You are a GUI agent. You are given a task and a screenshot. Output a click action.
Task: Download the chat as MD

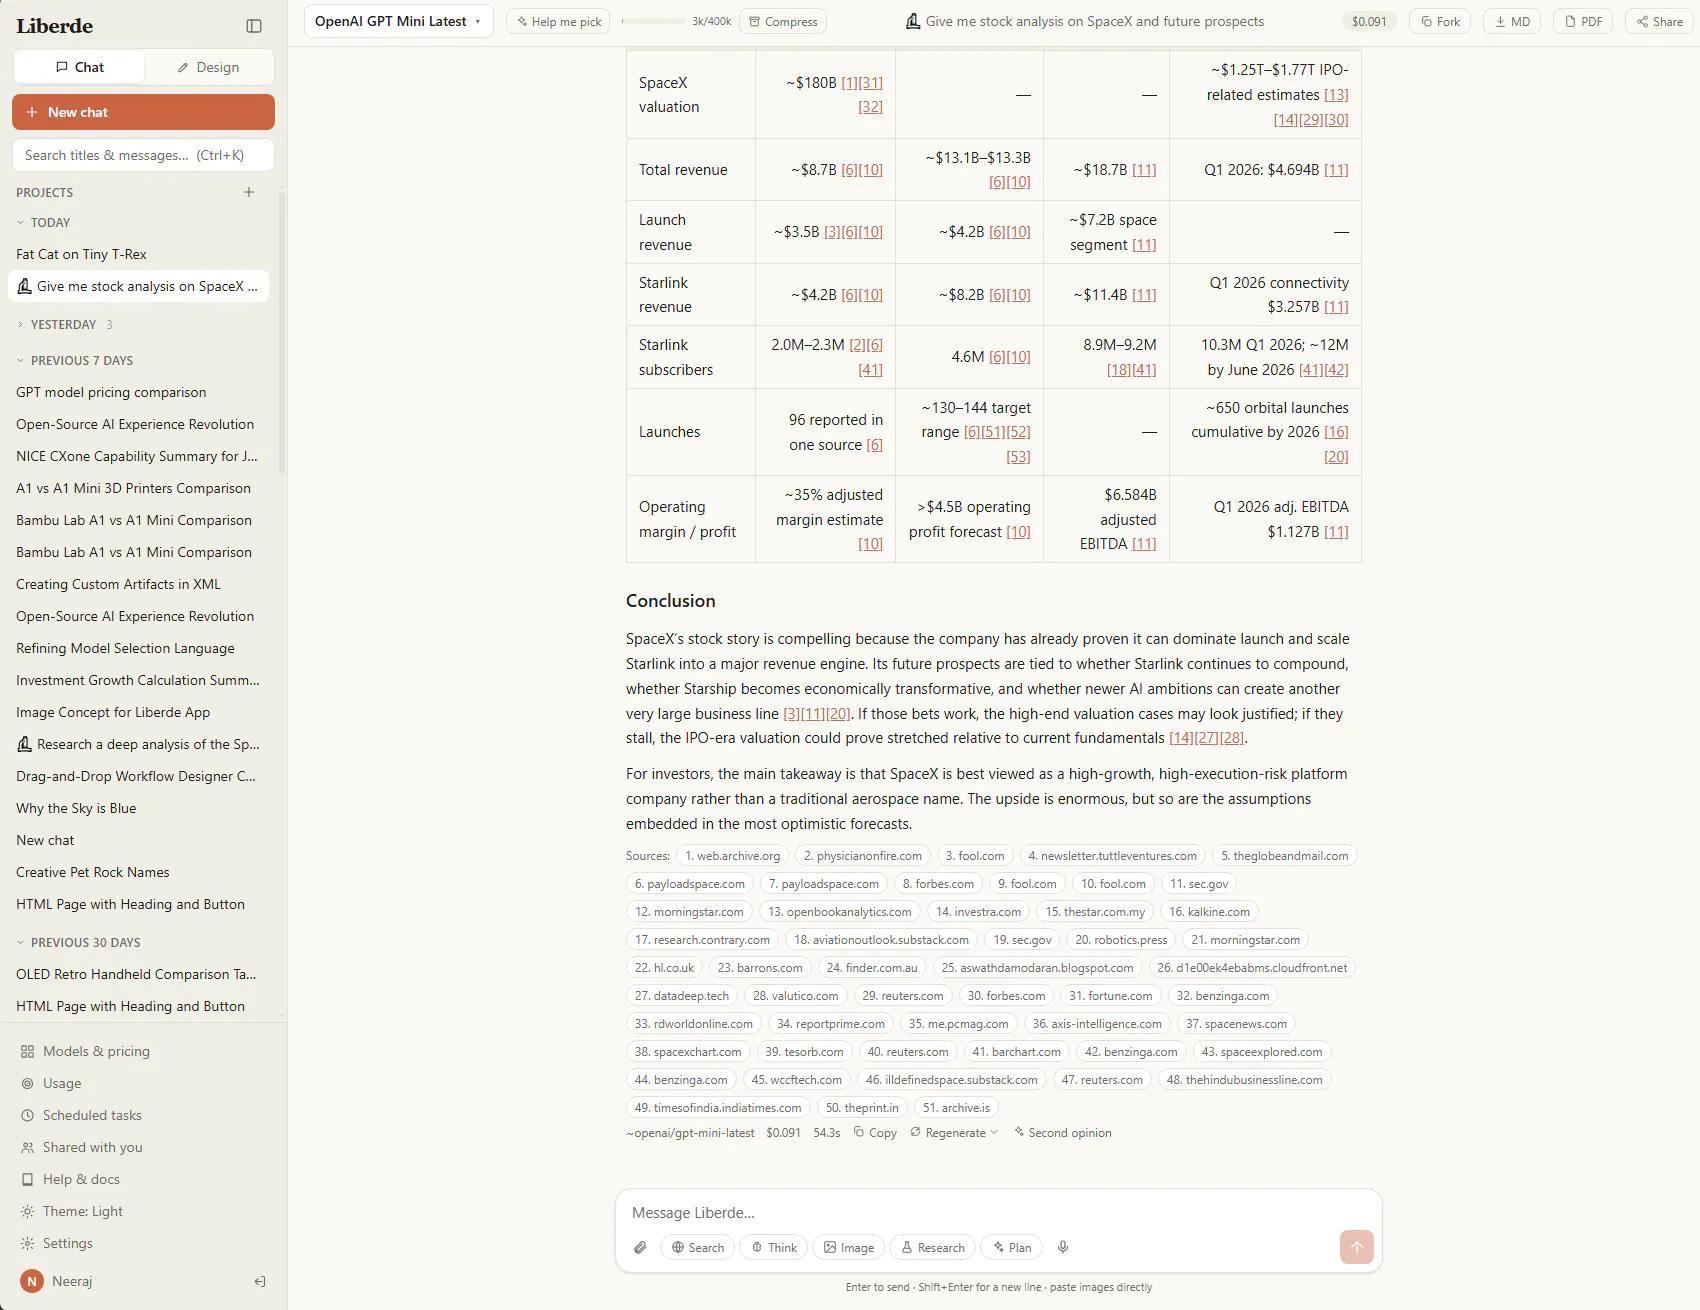click(x=1512, y=21)
